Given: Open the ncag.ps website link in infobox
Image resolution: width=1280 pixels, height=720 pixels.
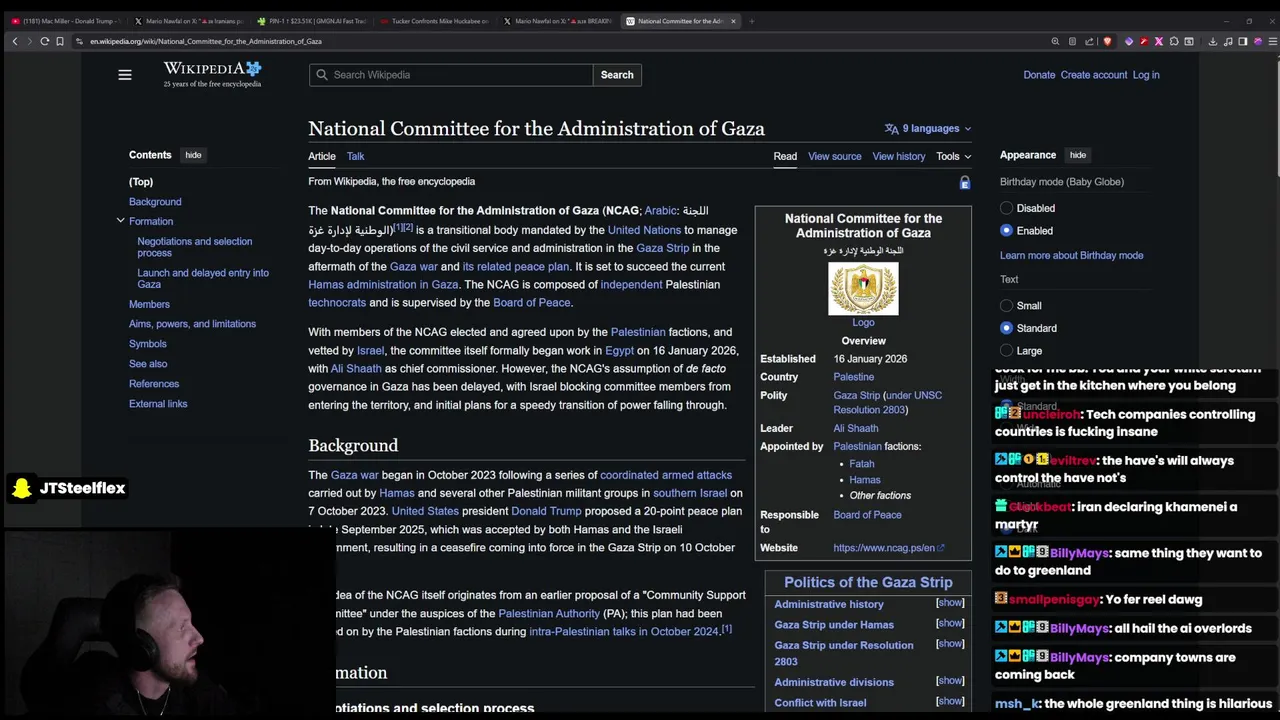Looking at the screenshot, I should [x=888, y=548].
